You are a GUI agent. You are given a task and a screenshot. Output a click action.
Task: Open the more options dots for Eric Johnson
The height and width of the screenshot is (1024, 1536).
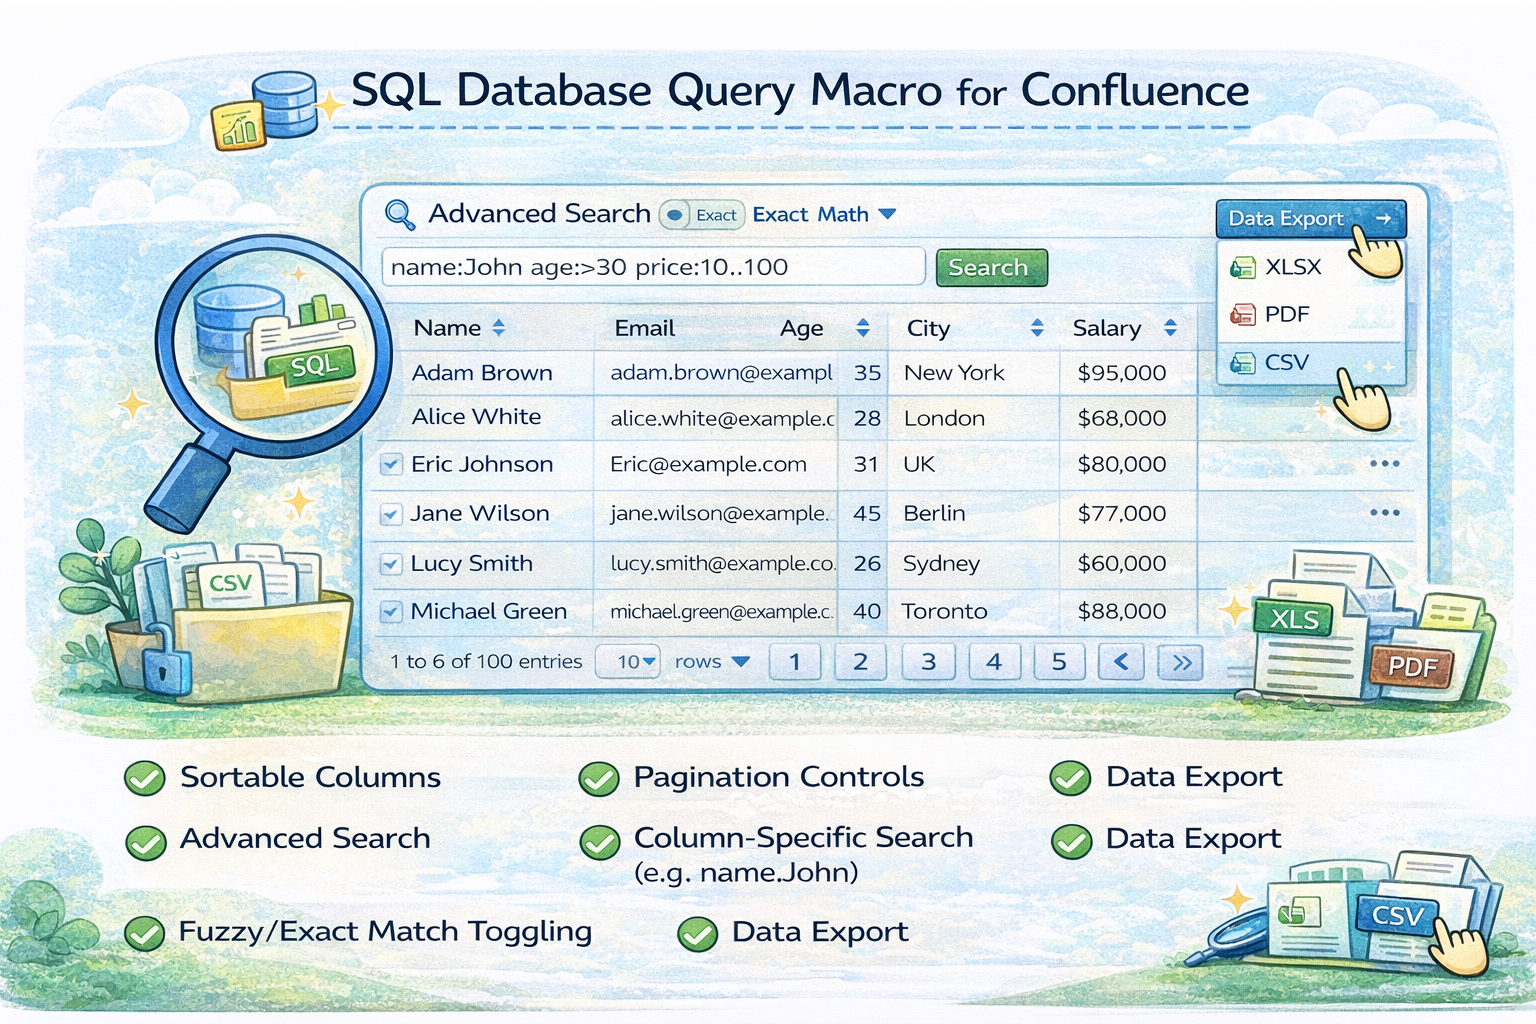click(1385, 464)
